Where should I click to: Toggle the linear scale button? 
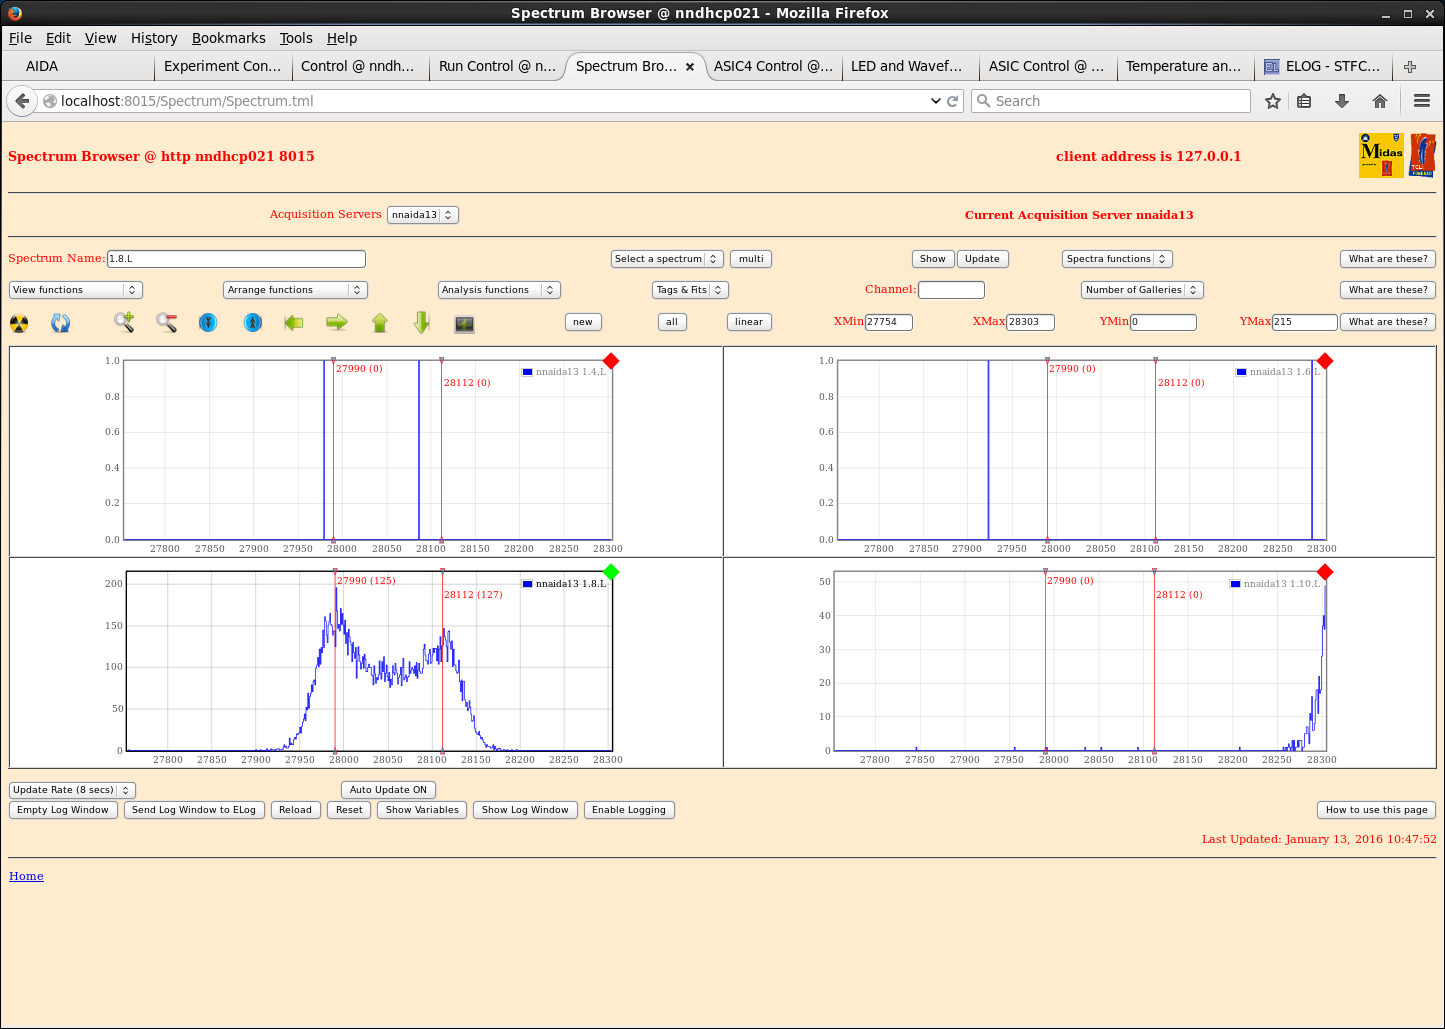click(748, 322)
